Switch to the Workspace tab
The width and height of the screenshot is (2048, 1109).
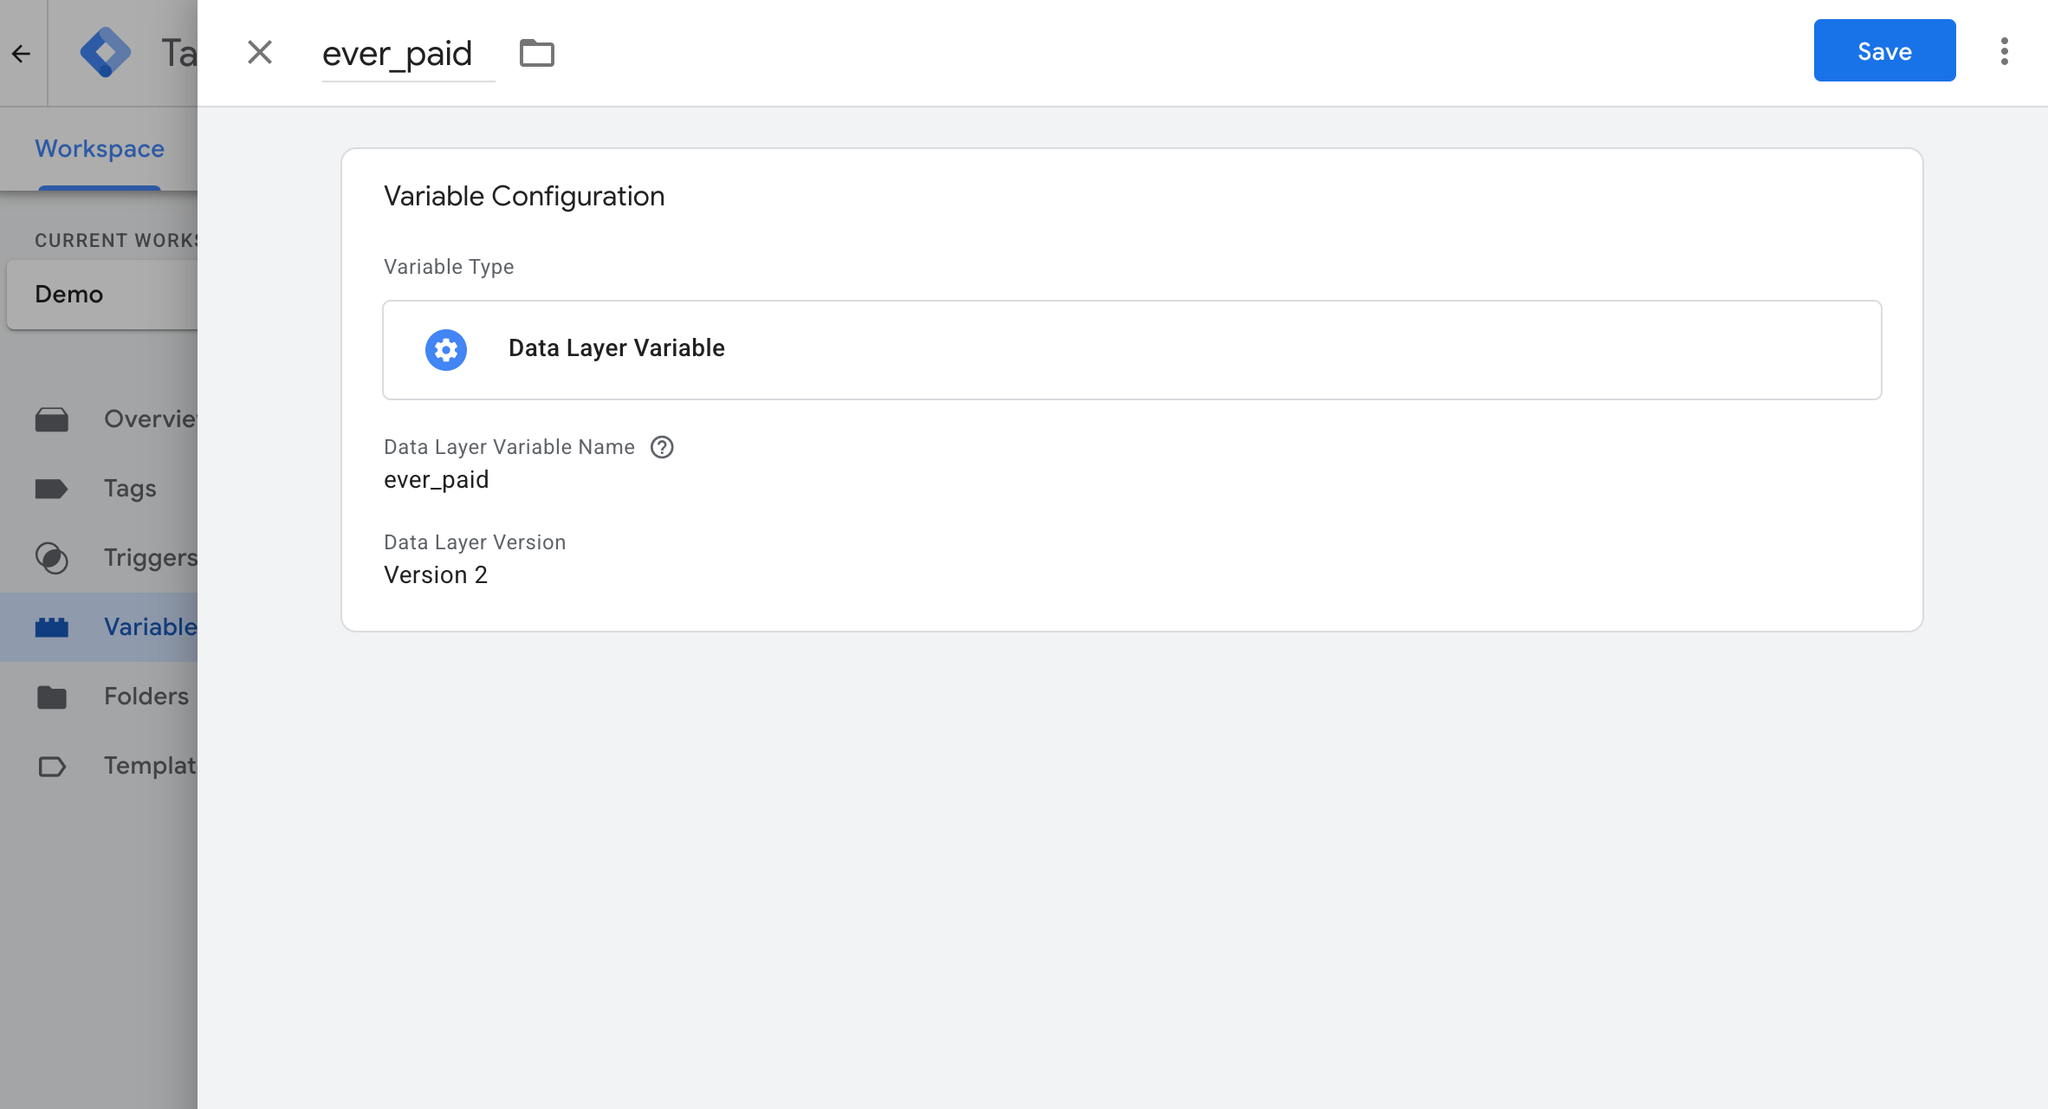[x=99, y=149]
